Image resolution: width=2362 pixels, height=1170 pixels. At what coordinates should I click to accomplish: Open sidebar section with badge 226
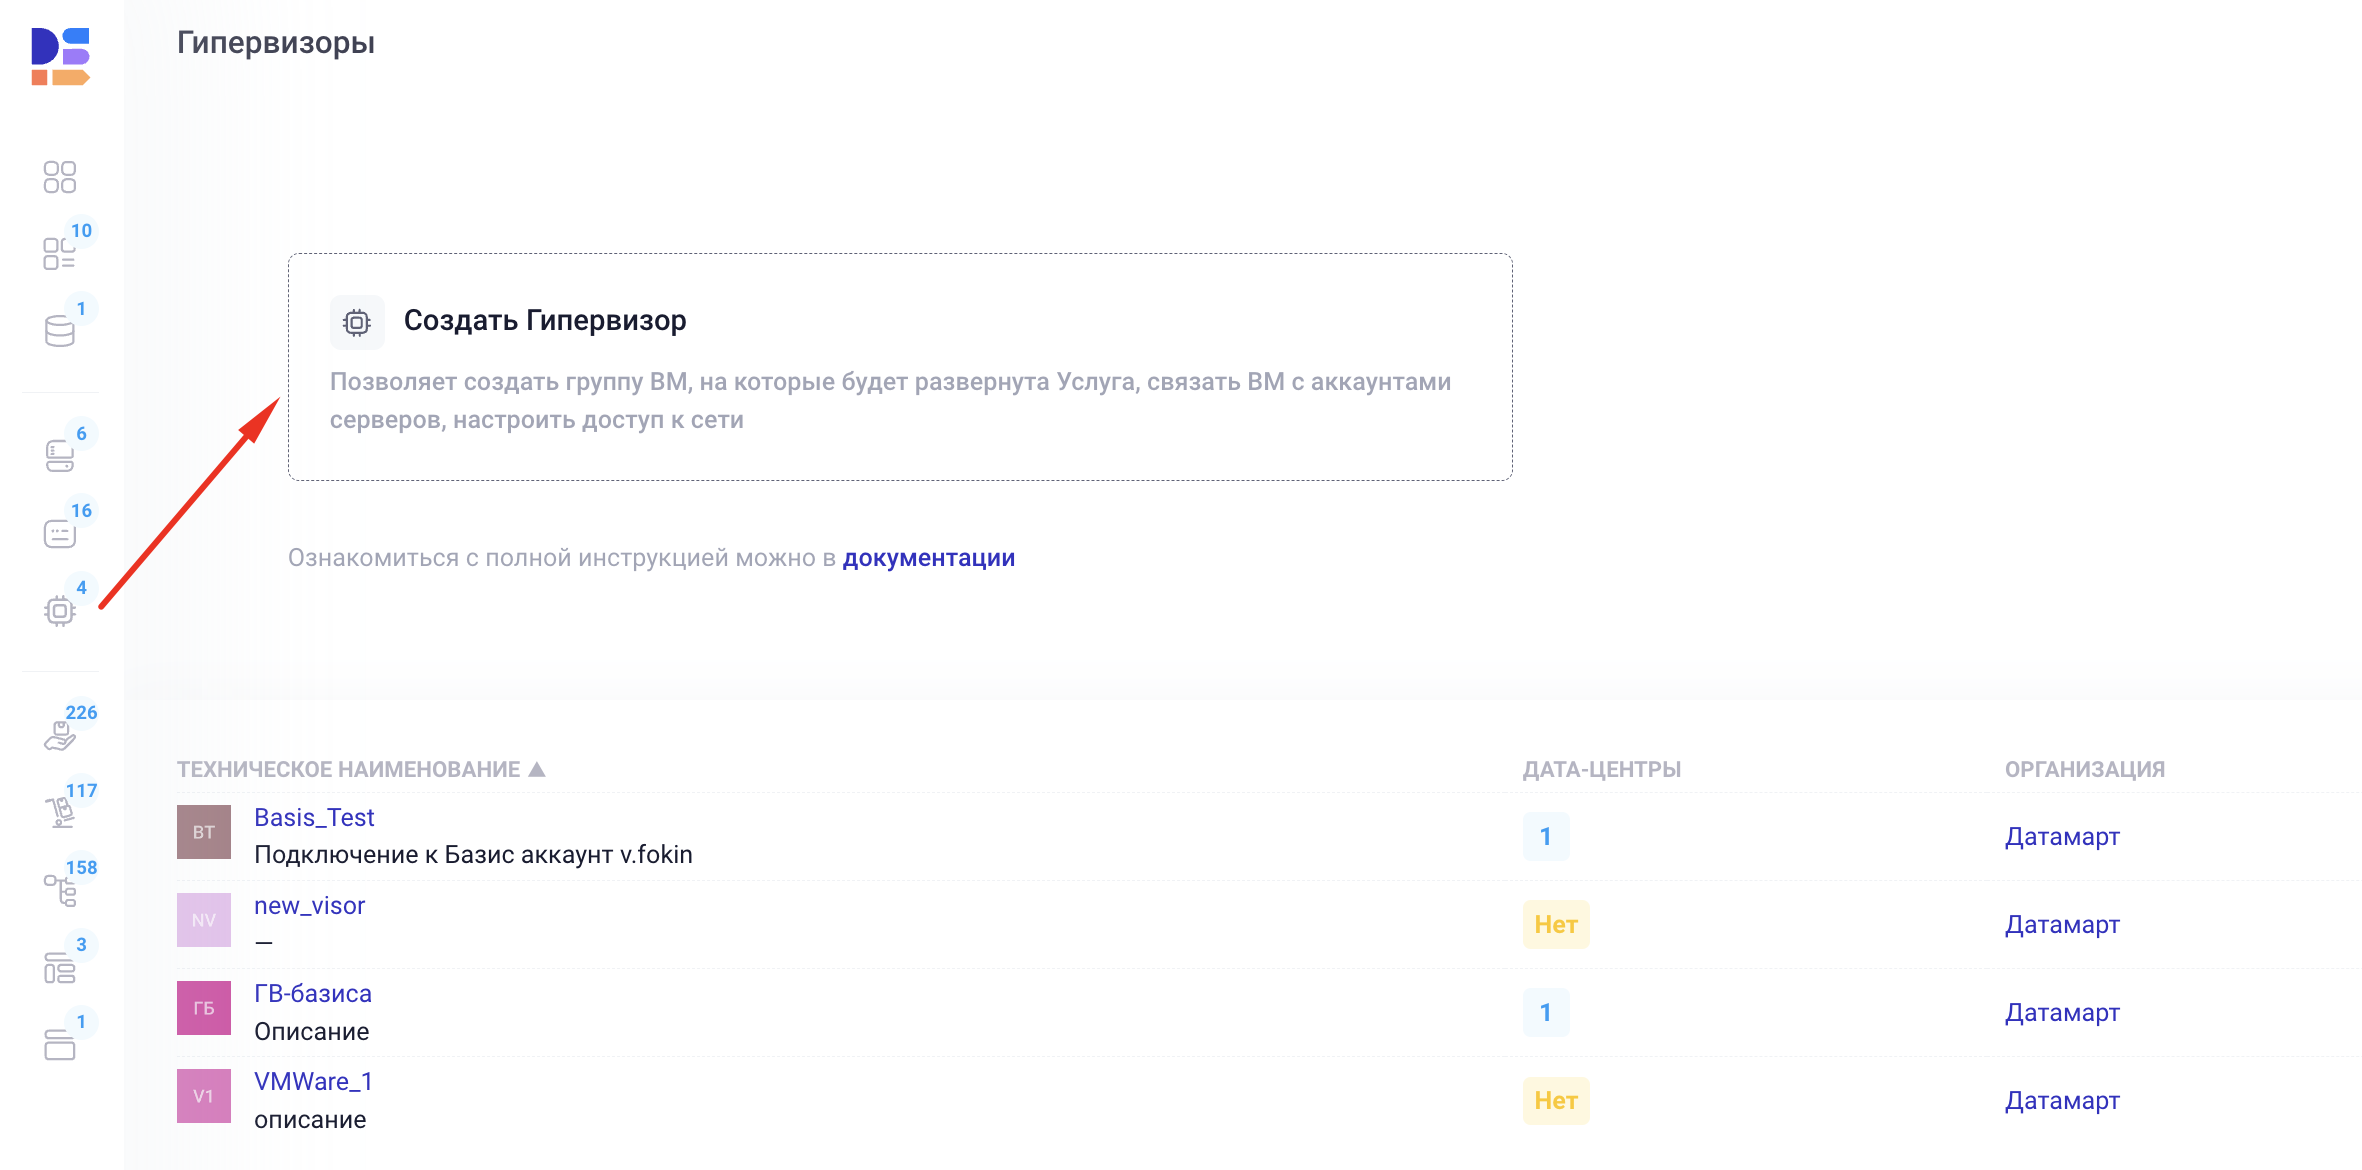pyautogui.click(x=60, y=736)
